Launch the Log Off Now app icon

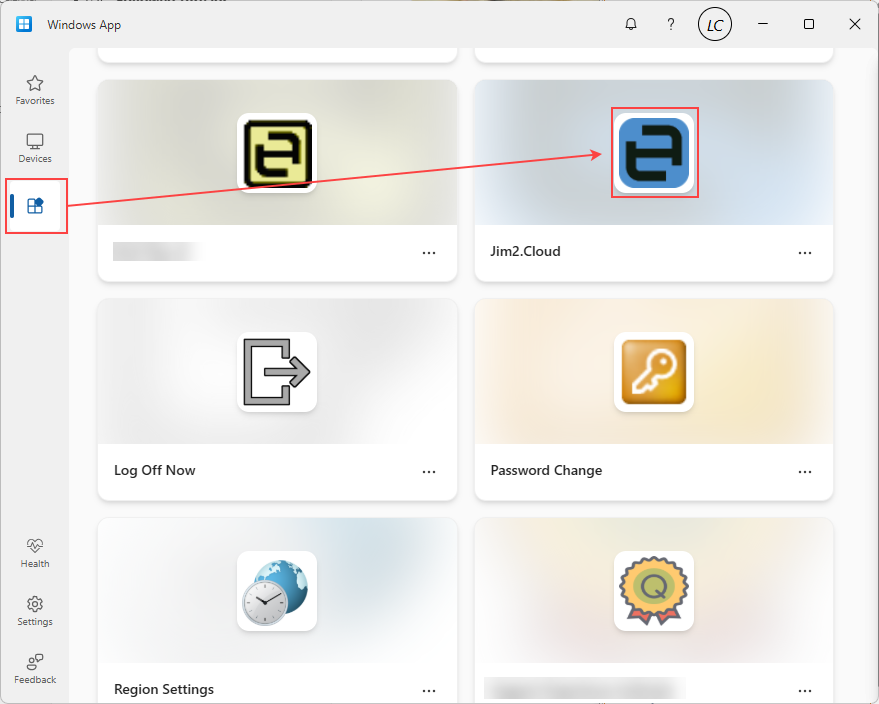point(277,371)
